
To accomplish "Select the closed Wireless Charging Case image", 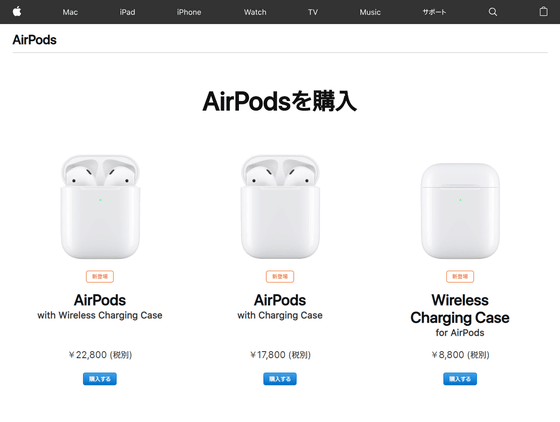I will (460, 211).
